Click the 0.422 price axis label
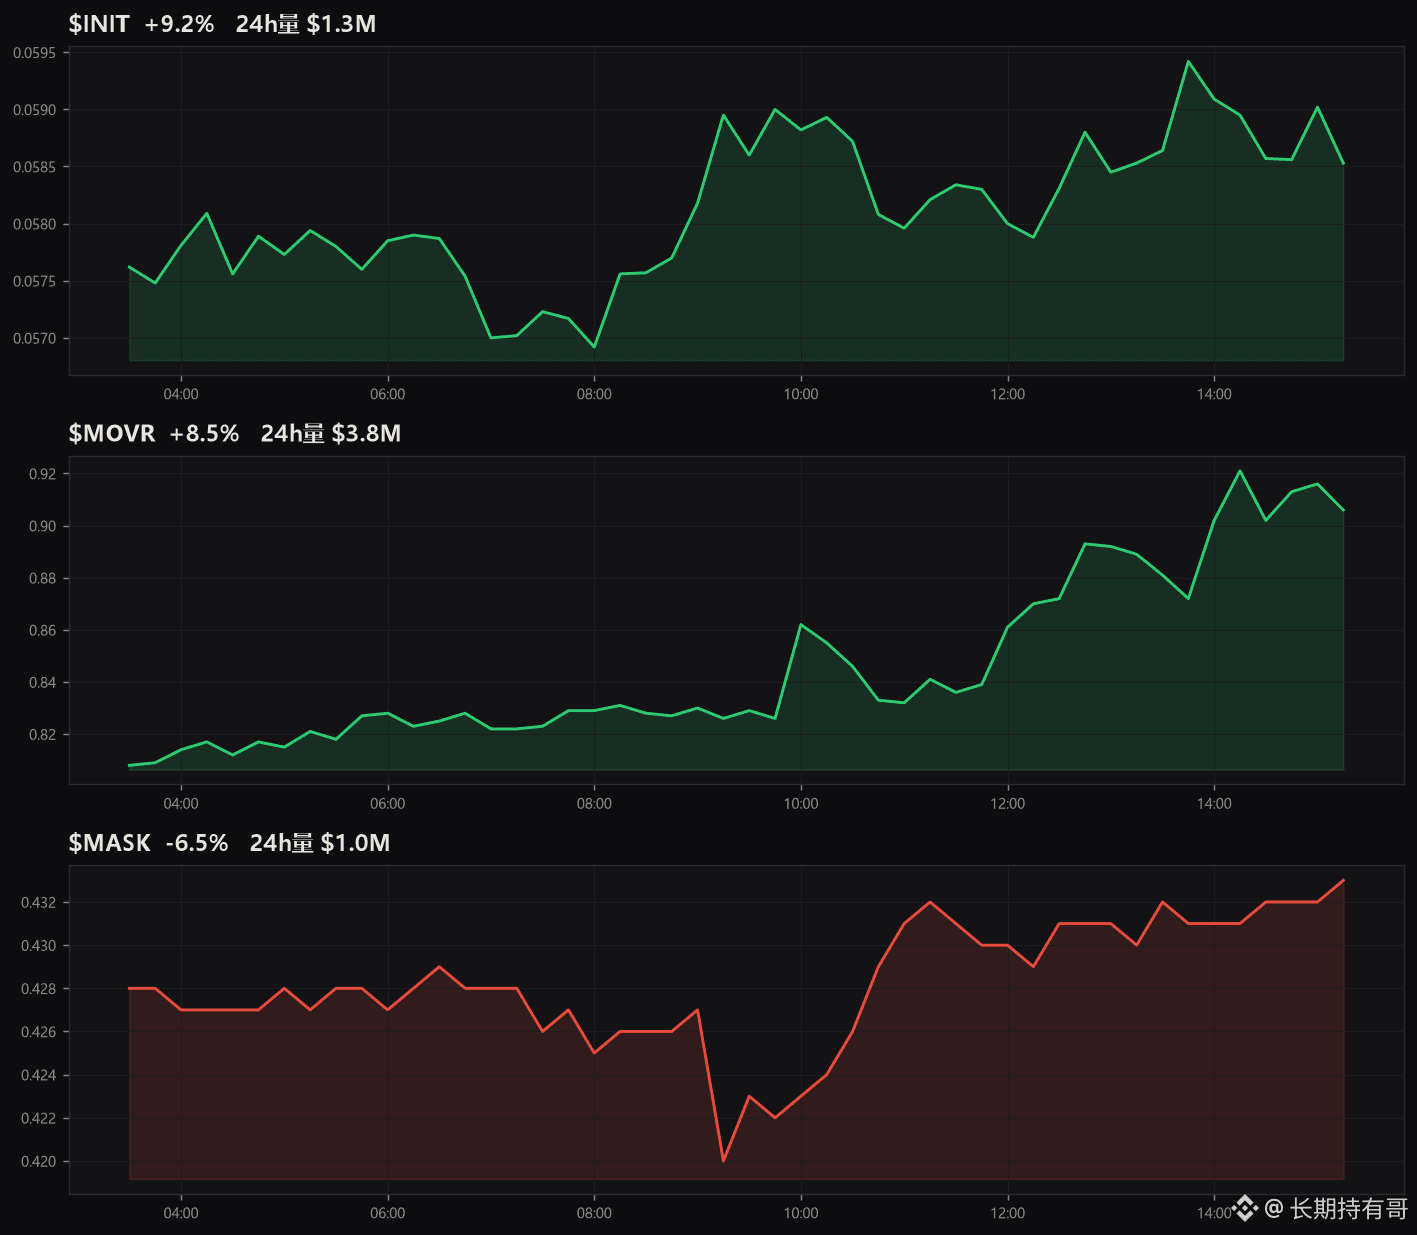 tap(39, 1118)
